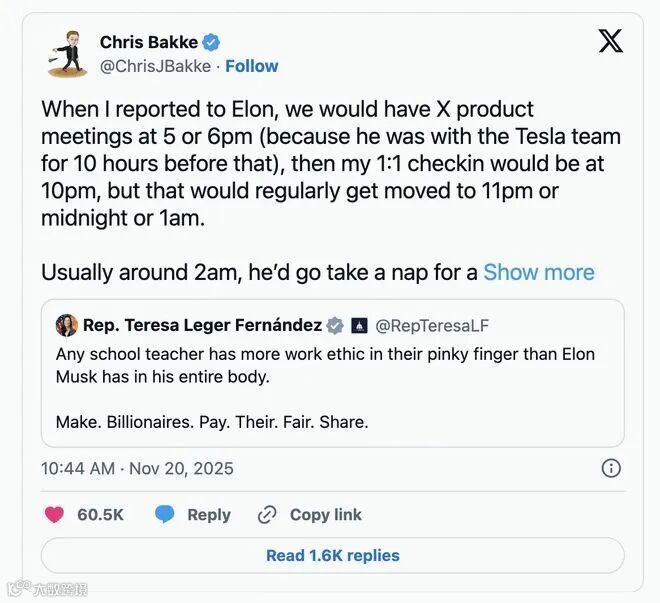Click the blue reply bubble icon
The width and height of the screenshot is (660, 603).
pos(164,515)
